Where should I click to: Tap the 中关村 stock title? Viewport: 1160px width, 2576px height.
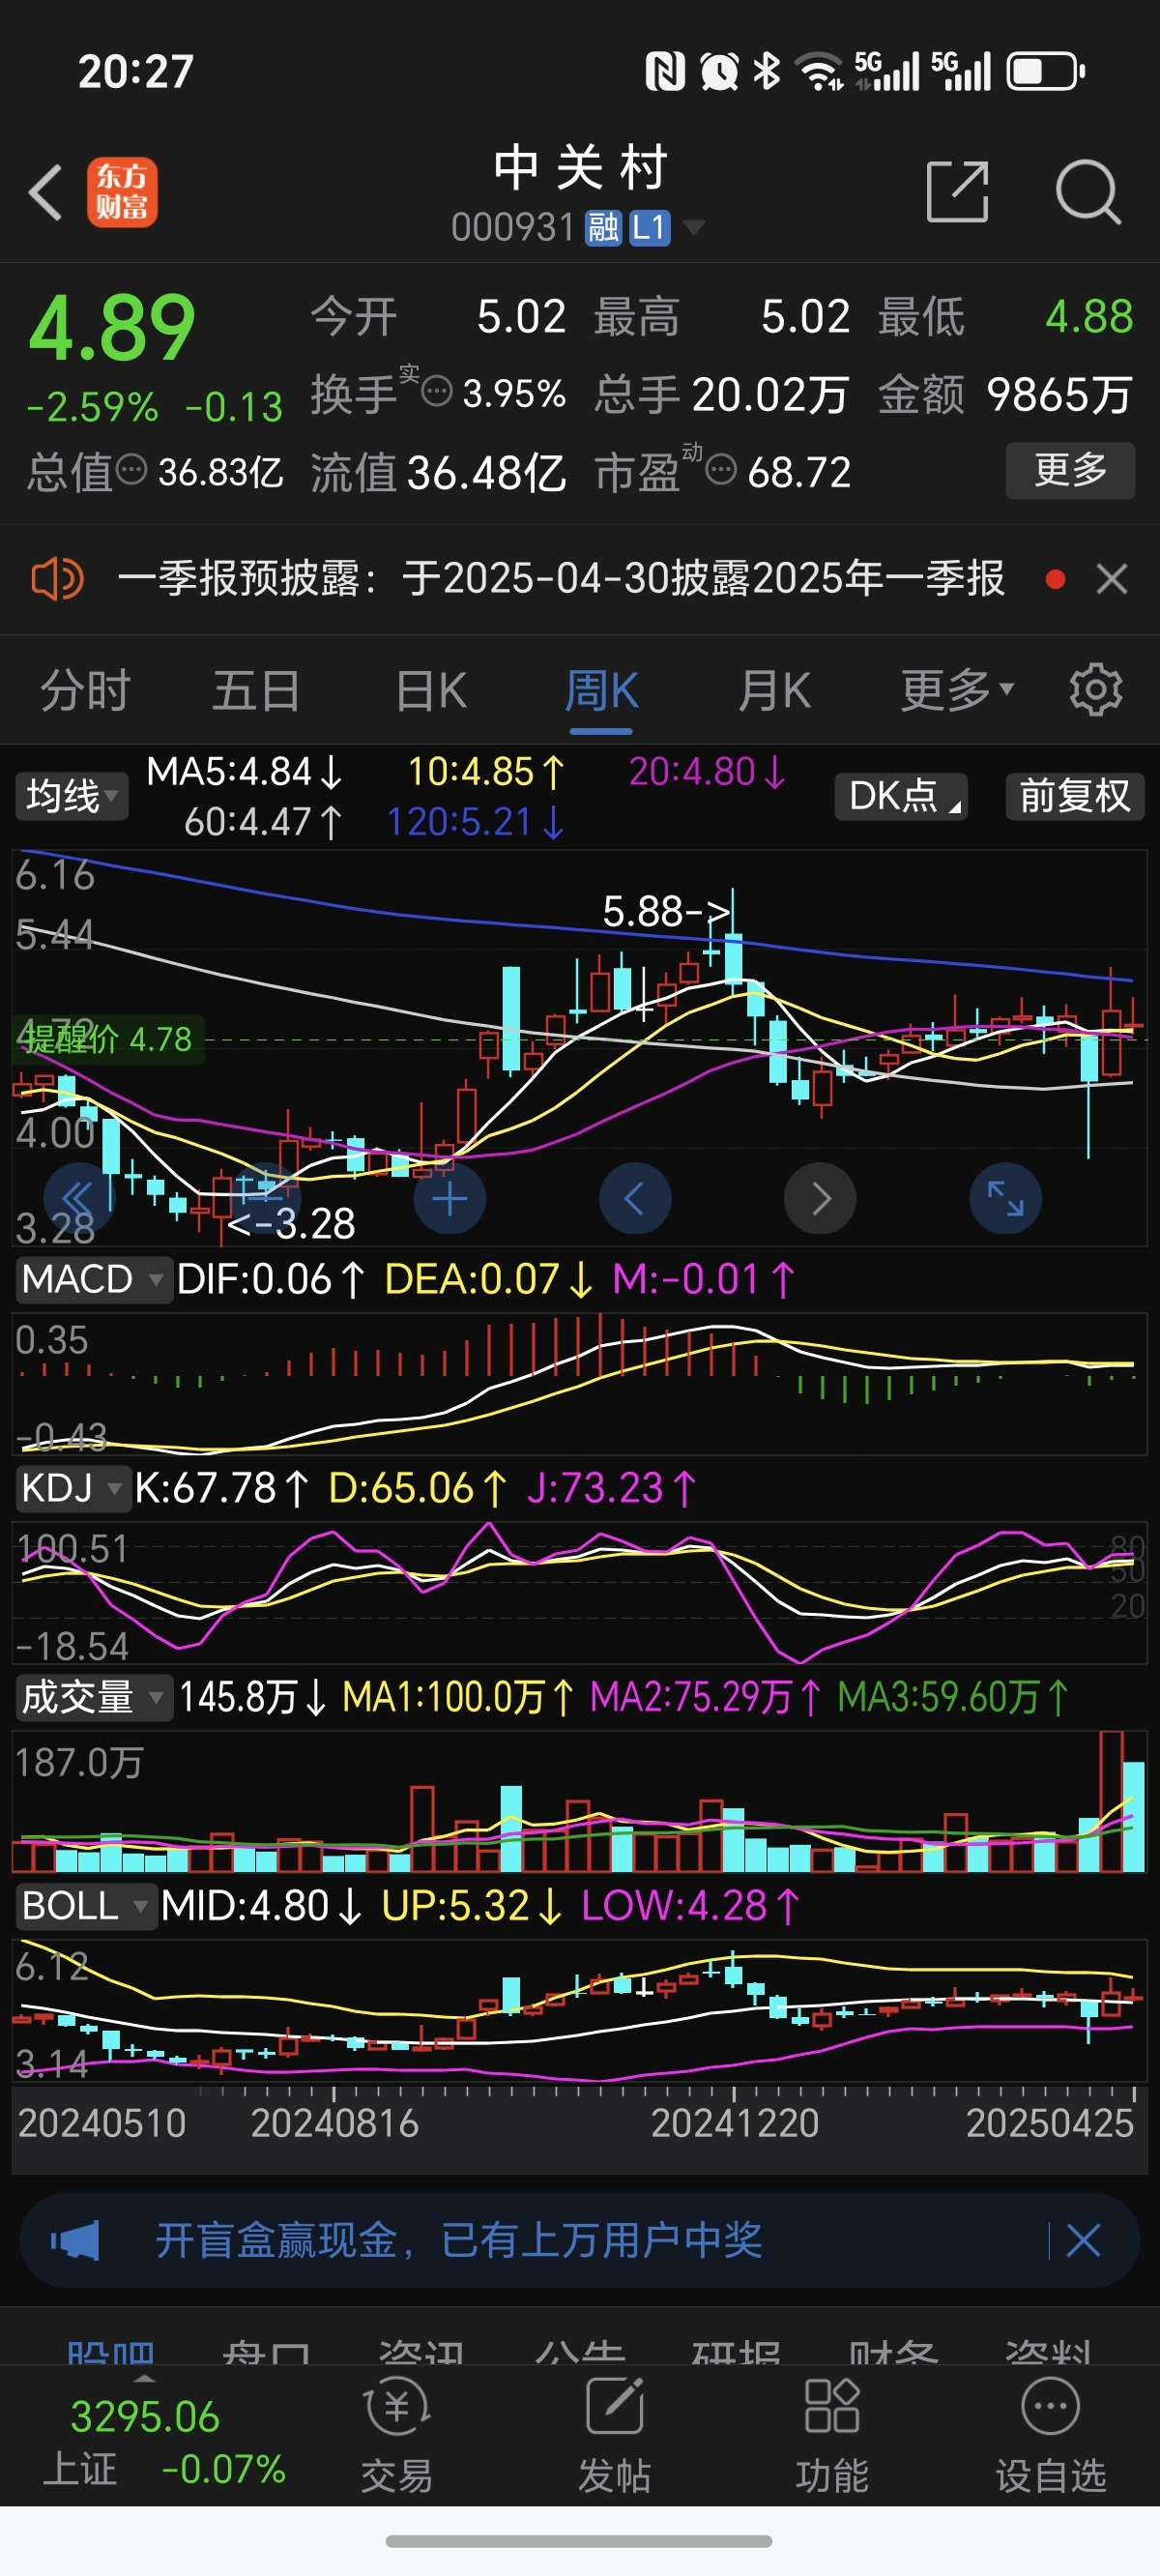[x=580, y=167]
